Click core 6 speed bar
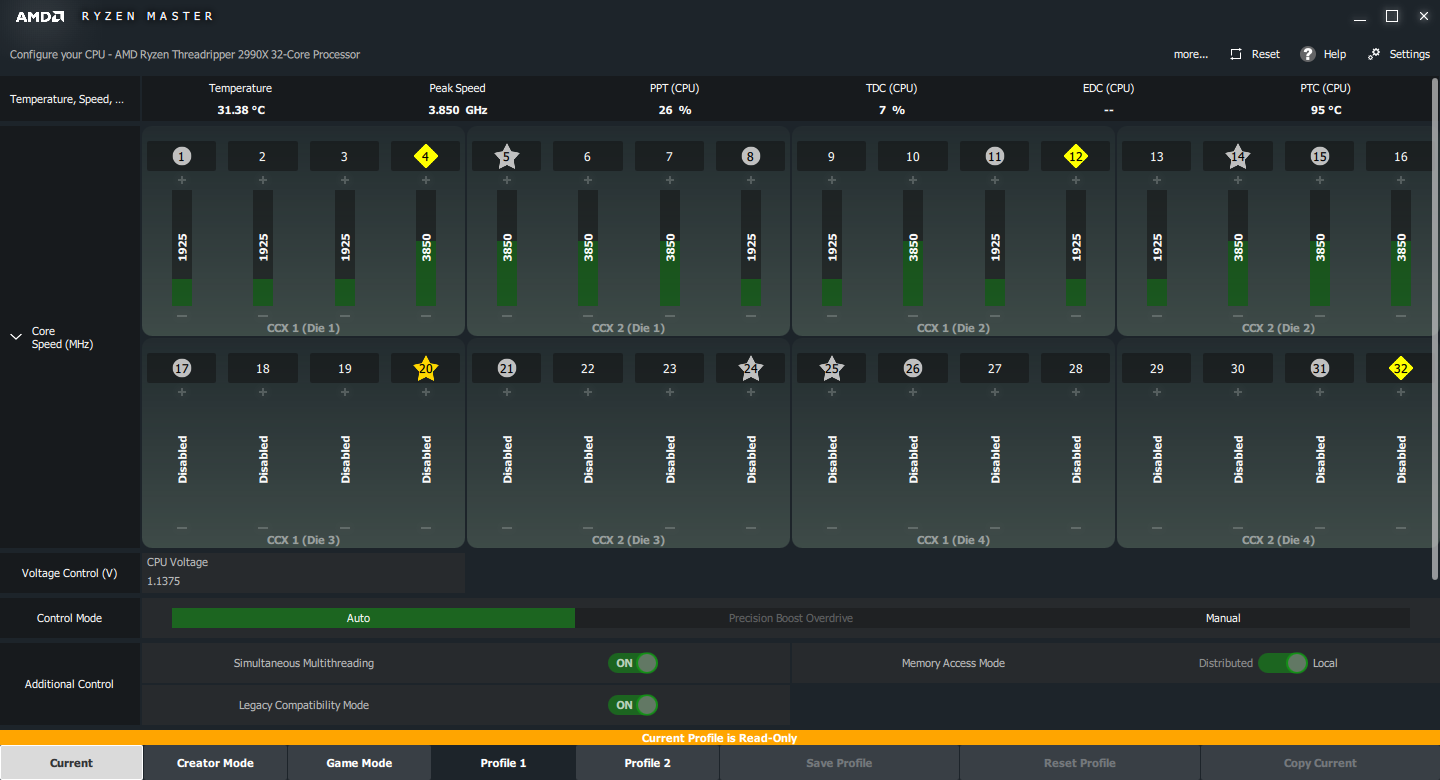Screen dimensions: 1440x780 click(x=588, y=248)
